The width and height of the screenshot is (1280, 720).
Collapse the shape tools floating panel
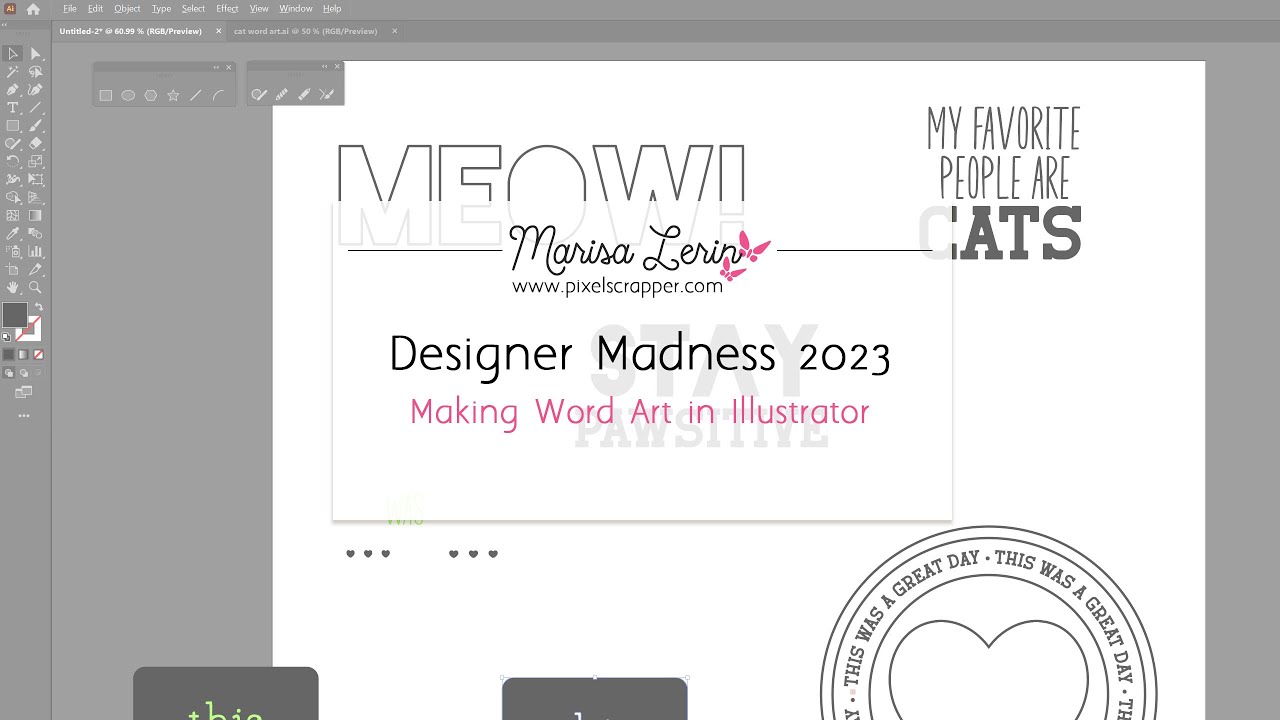click(x=216, y=67)
